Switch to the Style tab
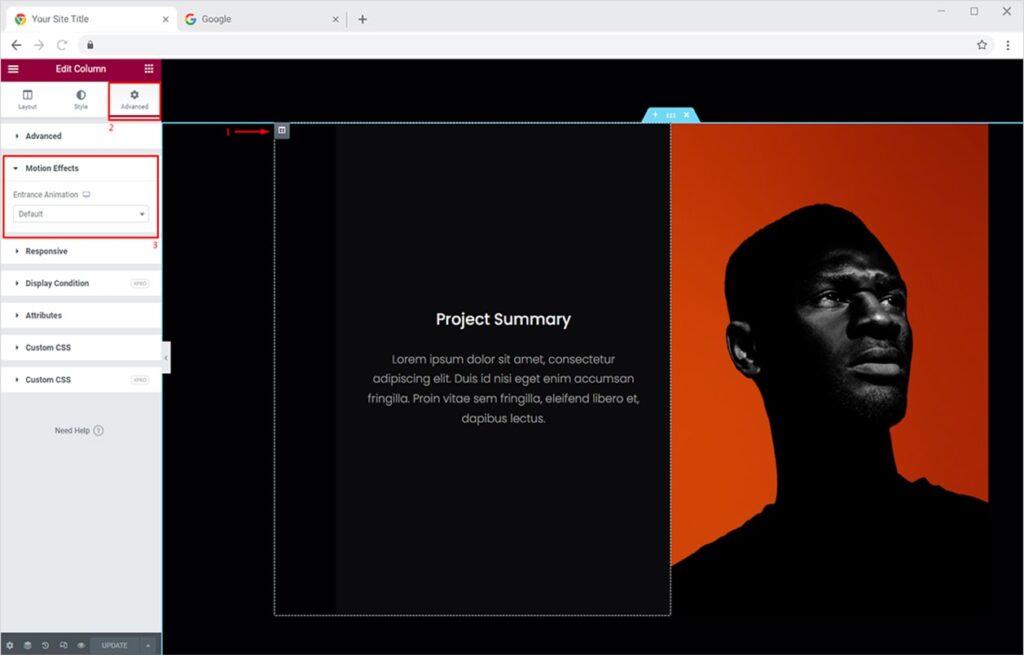The width and height of the screenshot is (1024, 655). tap(81, 99)
